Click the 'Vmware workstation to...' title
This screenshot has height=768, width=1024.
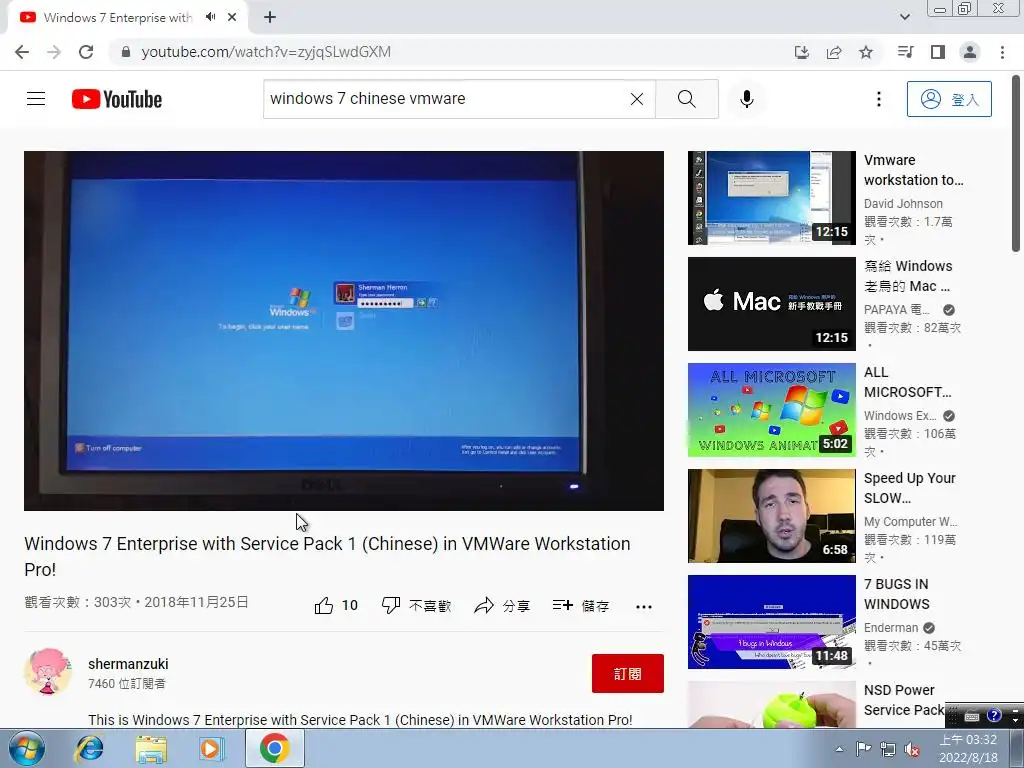914,170
